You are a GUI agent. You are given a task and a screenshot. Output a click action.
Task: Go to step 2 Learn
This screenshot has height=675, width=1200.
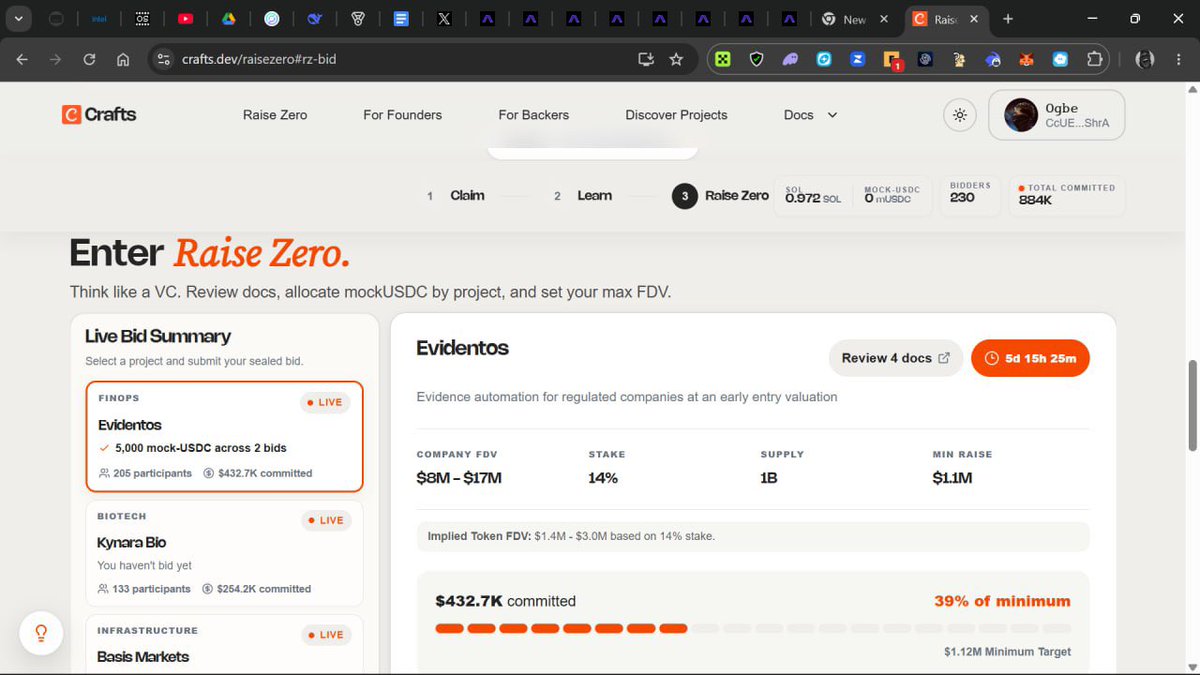click(x=583, y=196)
